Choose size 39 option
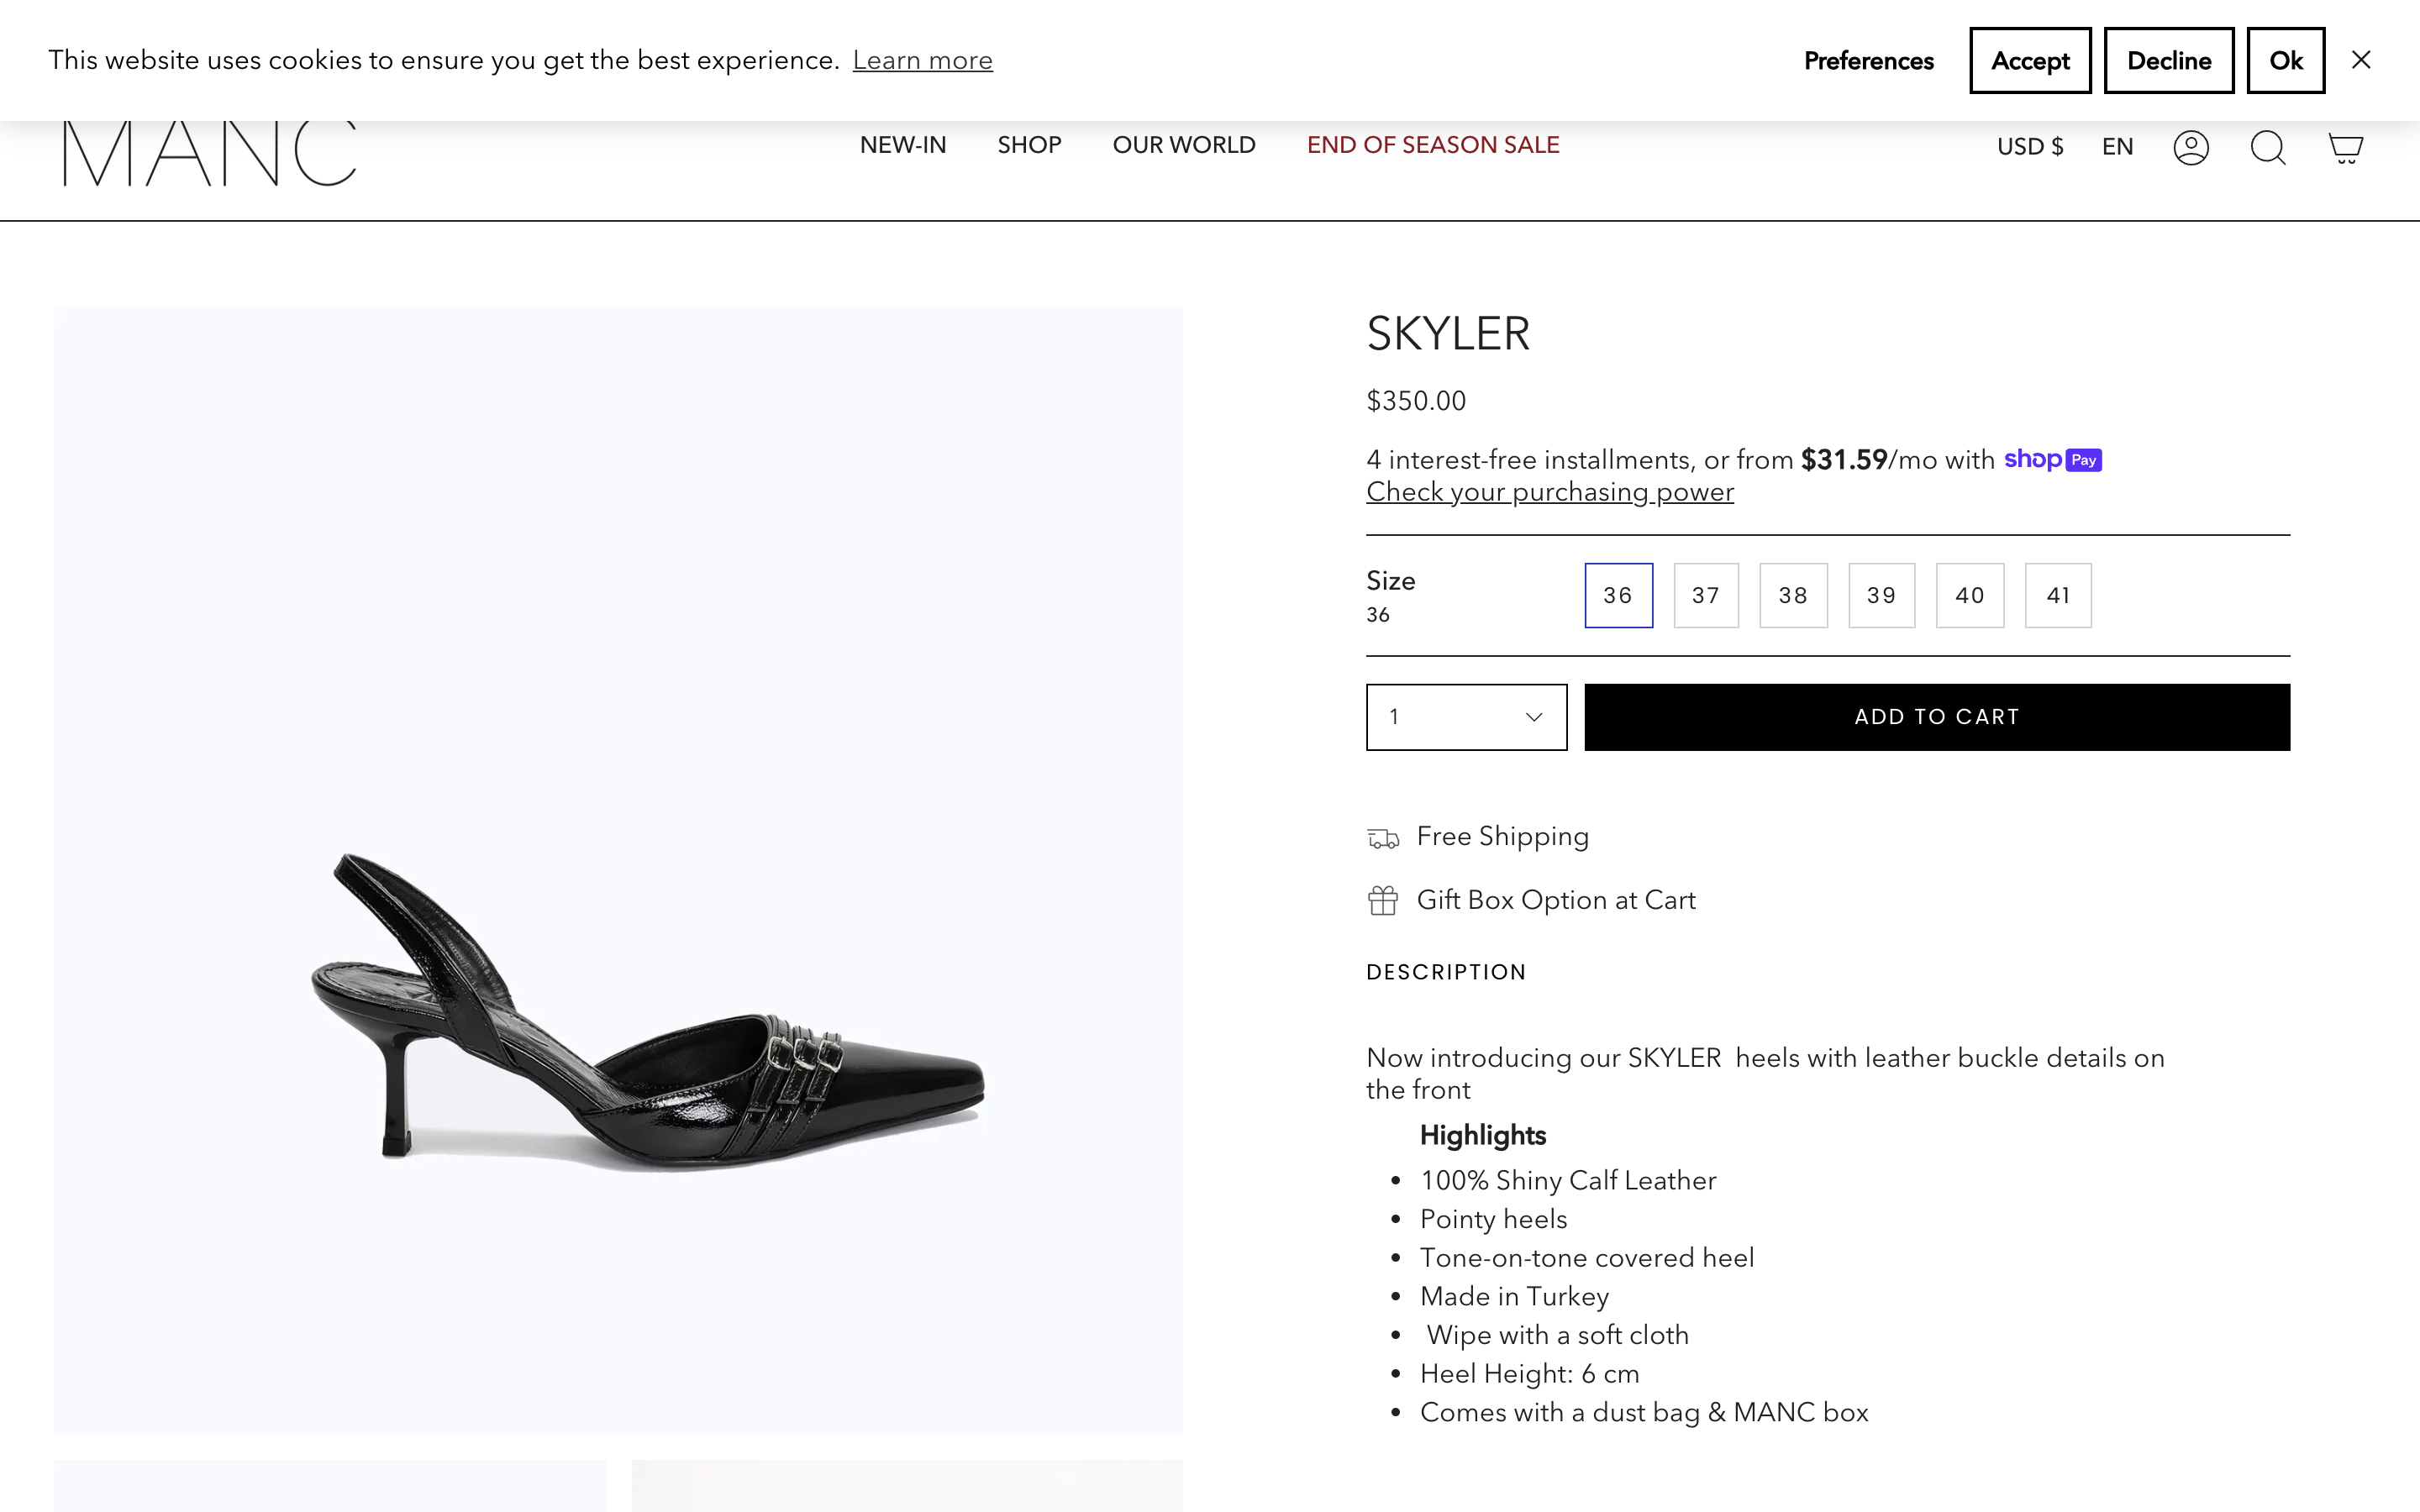The image size is (2420, 1512). click(1881, 595)
